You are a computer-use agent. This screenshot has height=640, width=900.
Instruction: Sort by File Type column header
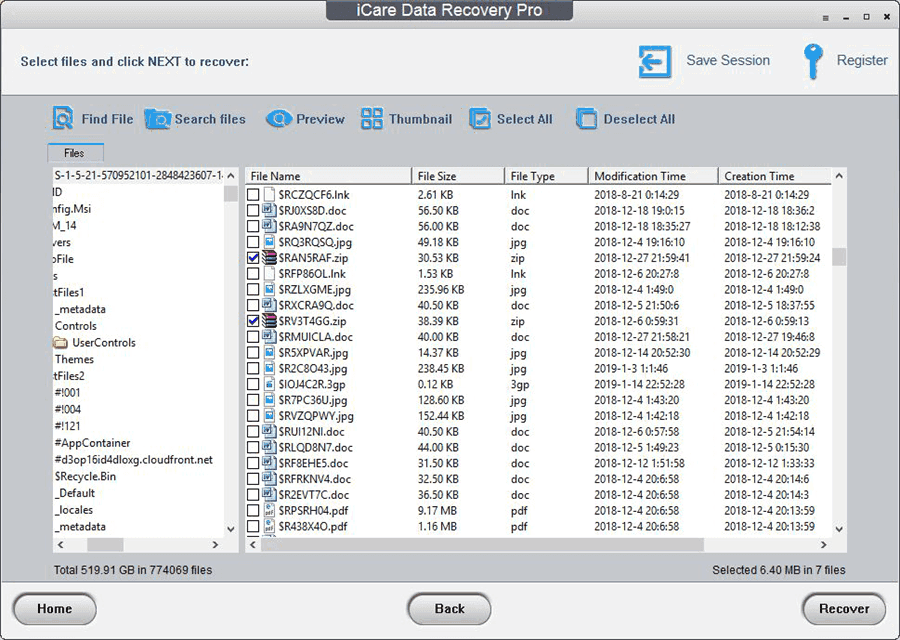[546, 176]
